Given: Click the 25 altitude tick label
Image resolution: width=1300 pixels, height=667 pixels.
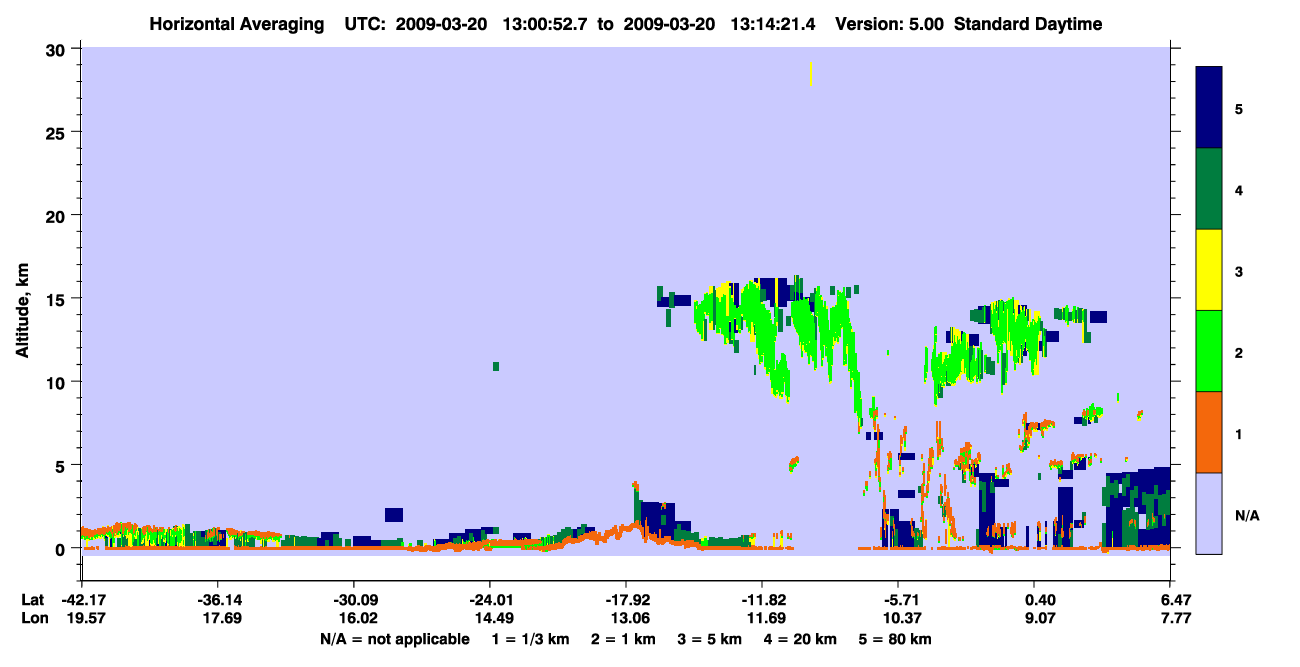Looking at the screenshot, I should point(58,132).
